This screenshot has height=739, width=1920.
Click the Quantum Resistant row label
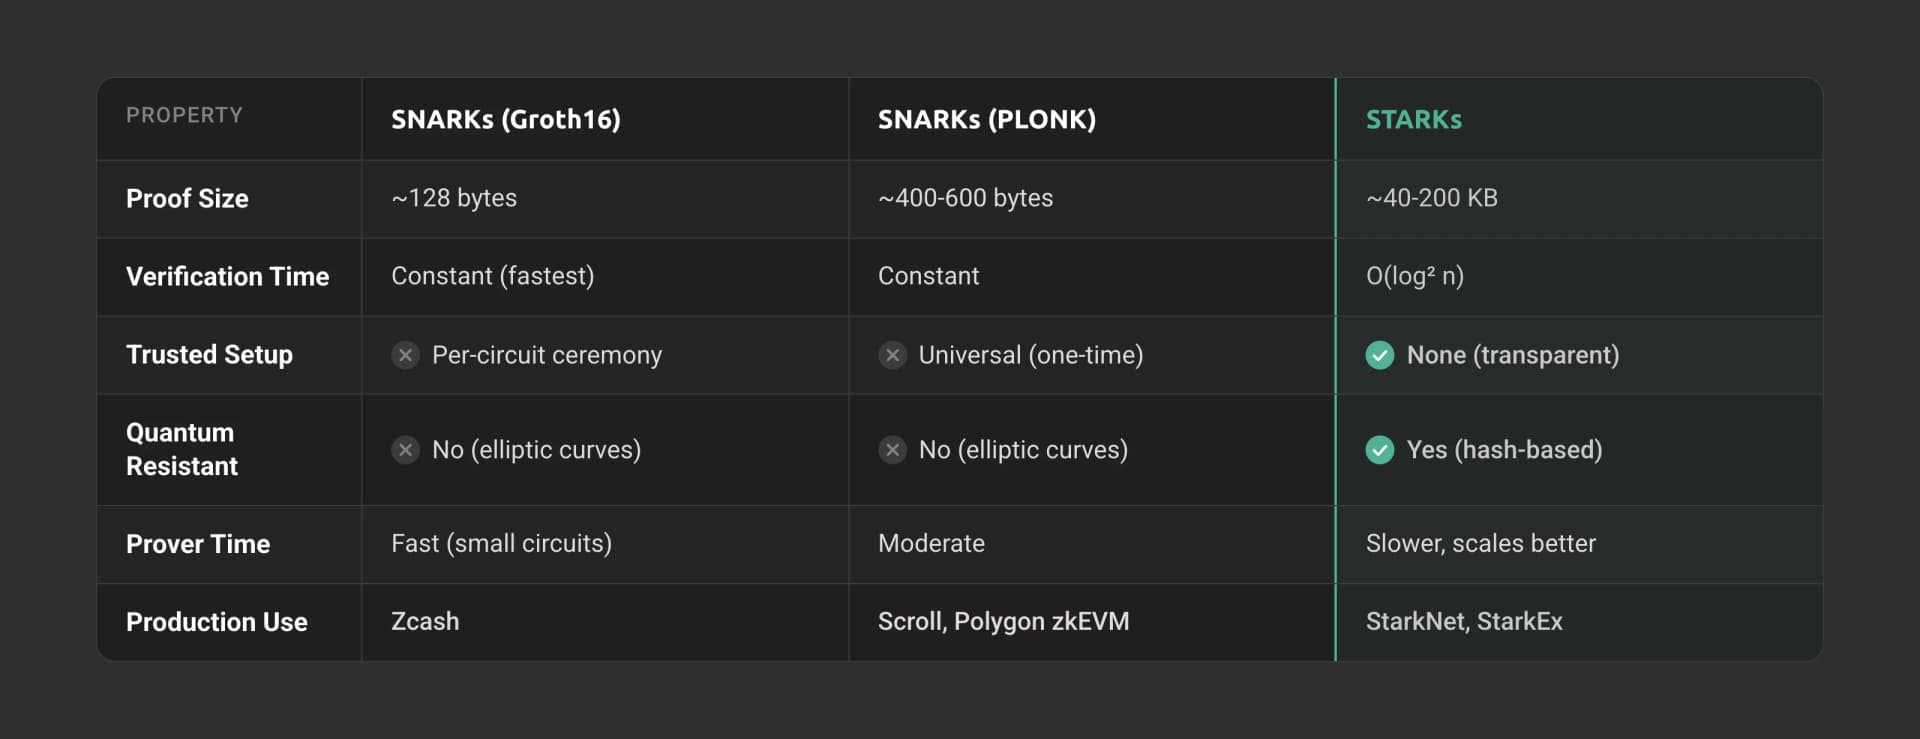[181, 449]
